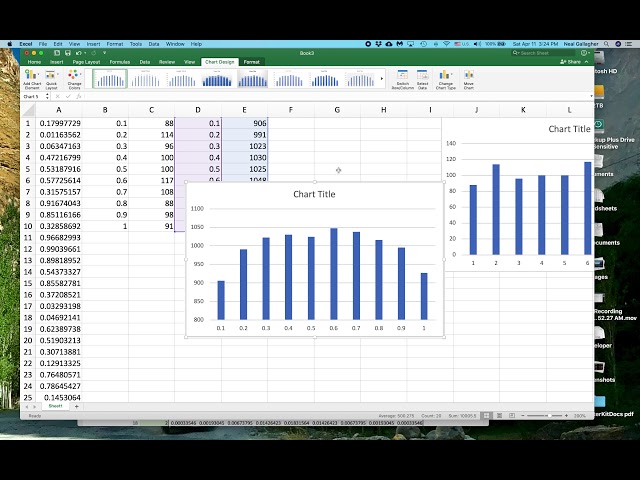
Task: Click cell A1 value 0.17997729
Action: [x=59, y=123]
